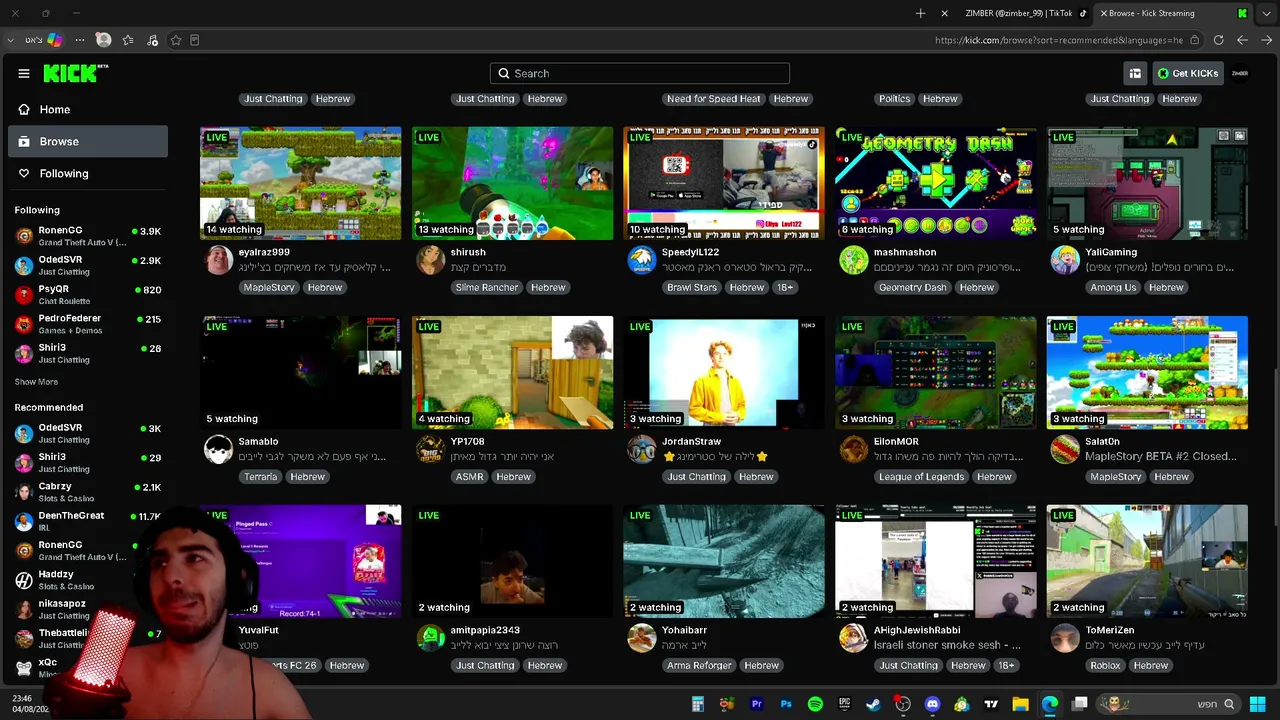Open JordanStraw's Just Chatting stream thumbnail
Screen dimensions: 1280x720
[x=724, y=372]
